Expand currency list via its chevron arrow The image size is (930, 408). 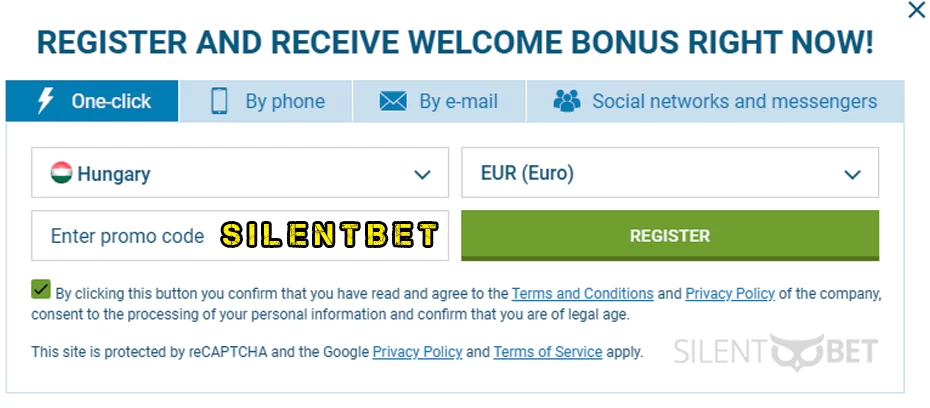click(x=852, y=174)
